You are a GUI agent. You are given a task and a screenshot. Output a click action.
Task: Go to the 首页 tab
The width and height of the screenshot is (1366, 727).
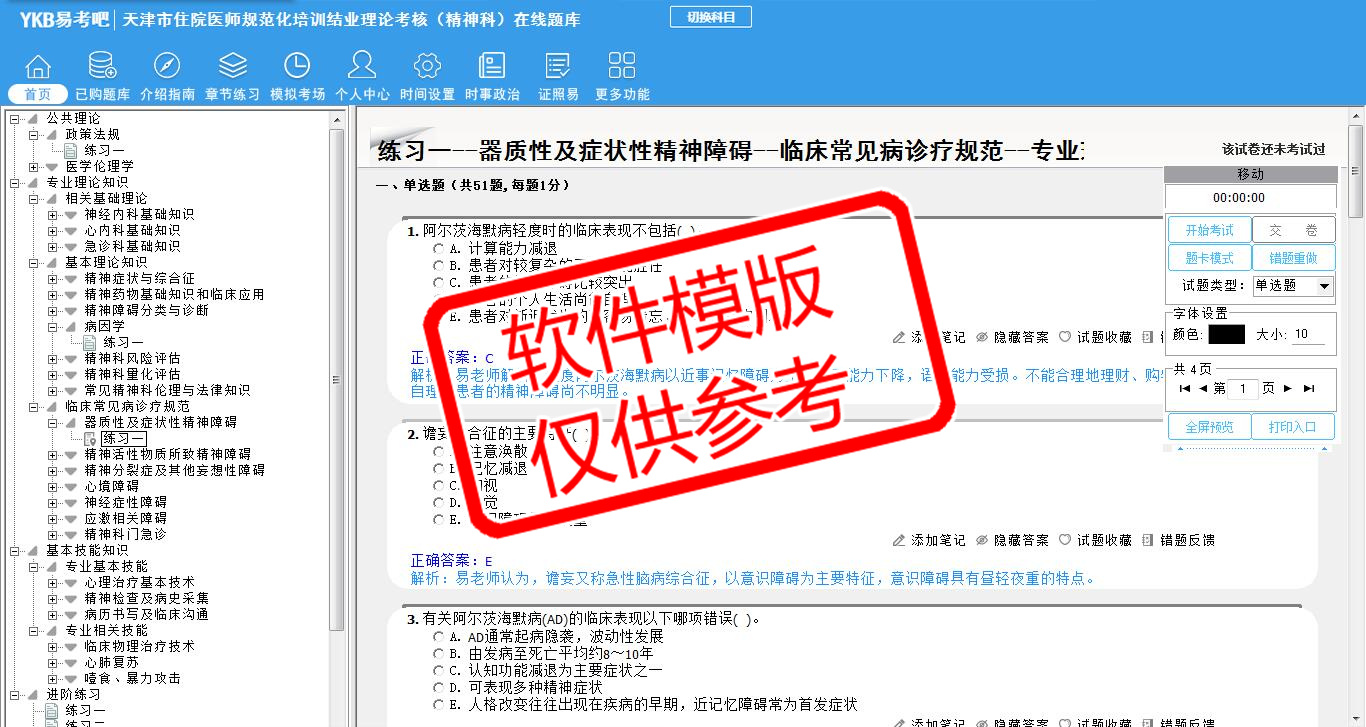(x=38, y=94)
